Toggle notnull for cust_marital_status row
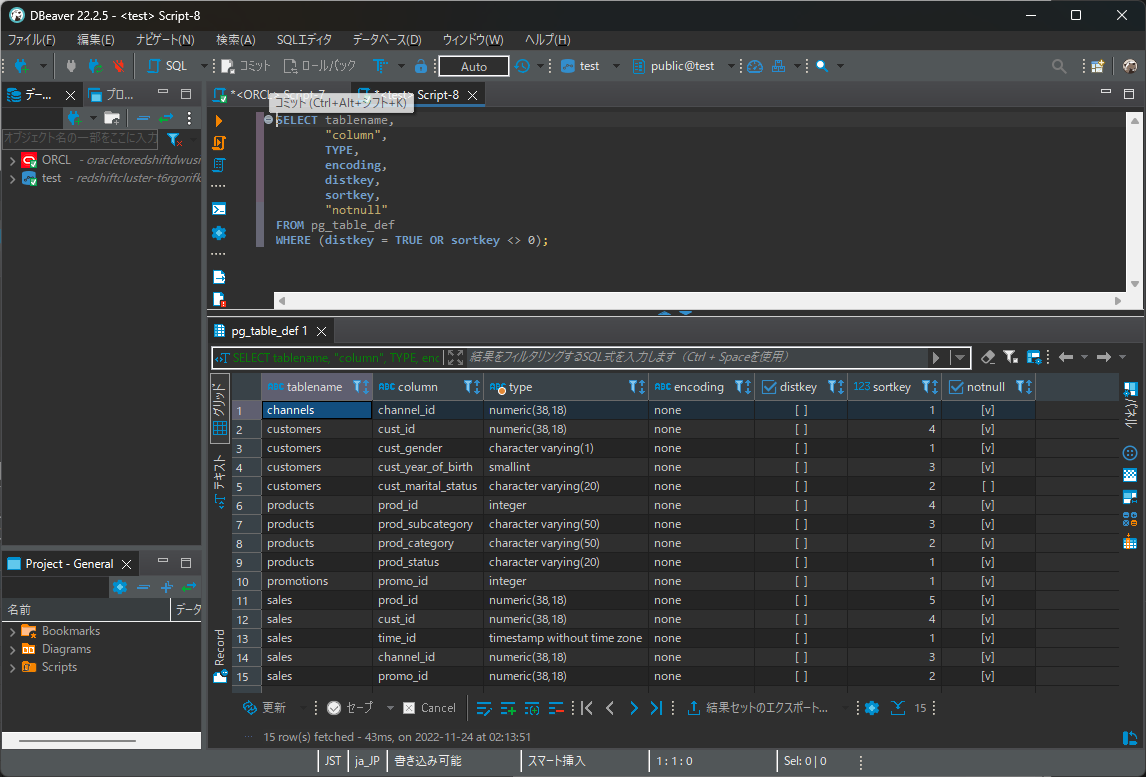The height and width of the screenshot is (777, 1146). [987, 486]
